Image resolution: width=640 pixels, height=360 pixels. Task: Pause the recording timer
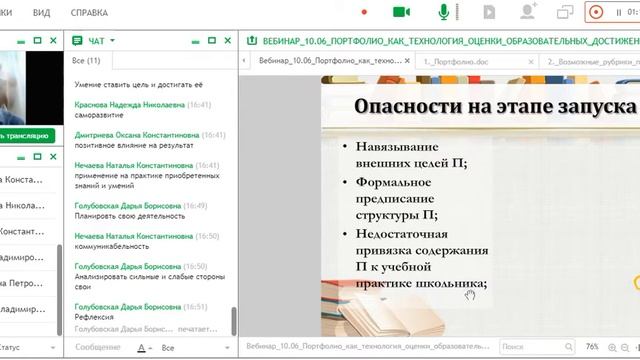619,13
